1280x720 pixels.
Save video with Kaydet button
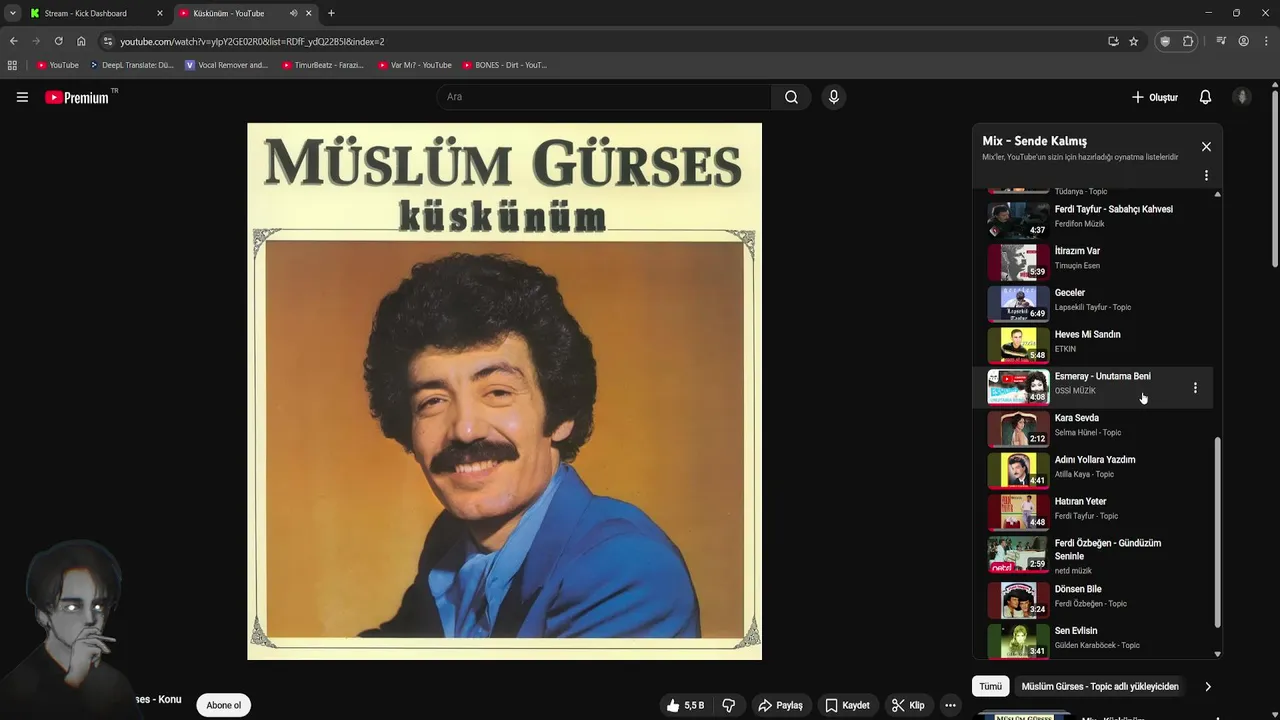[x=847, y=705]
